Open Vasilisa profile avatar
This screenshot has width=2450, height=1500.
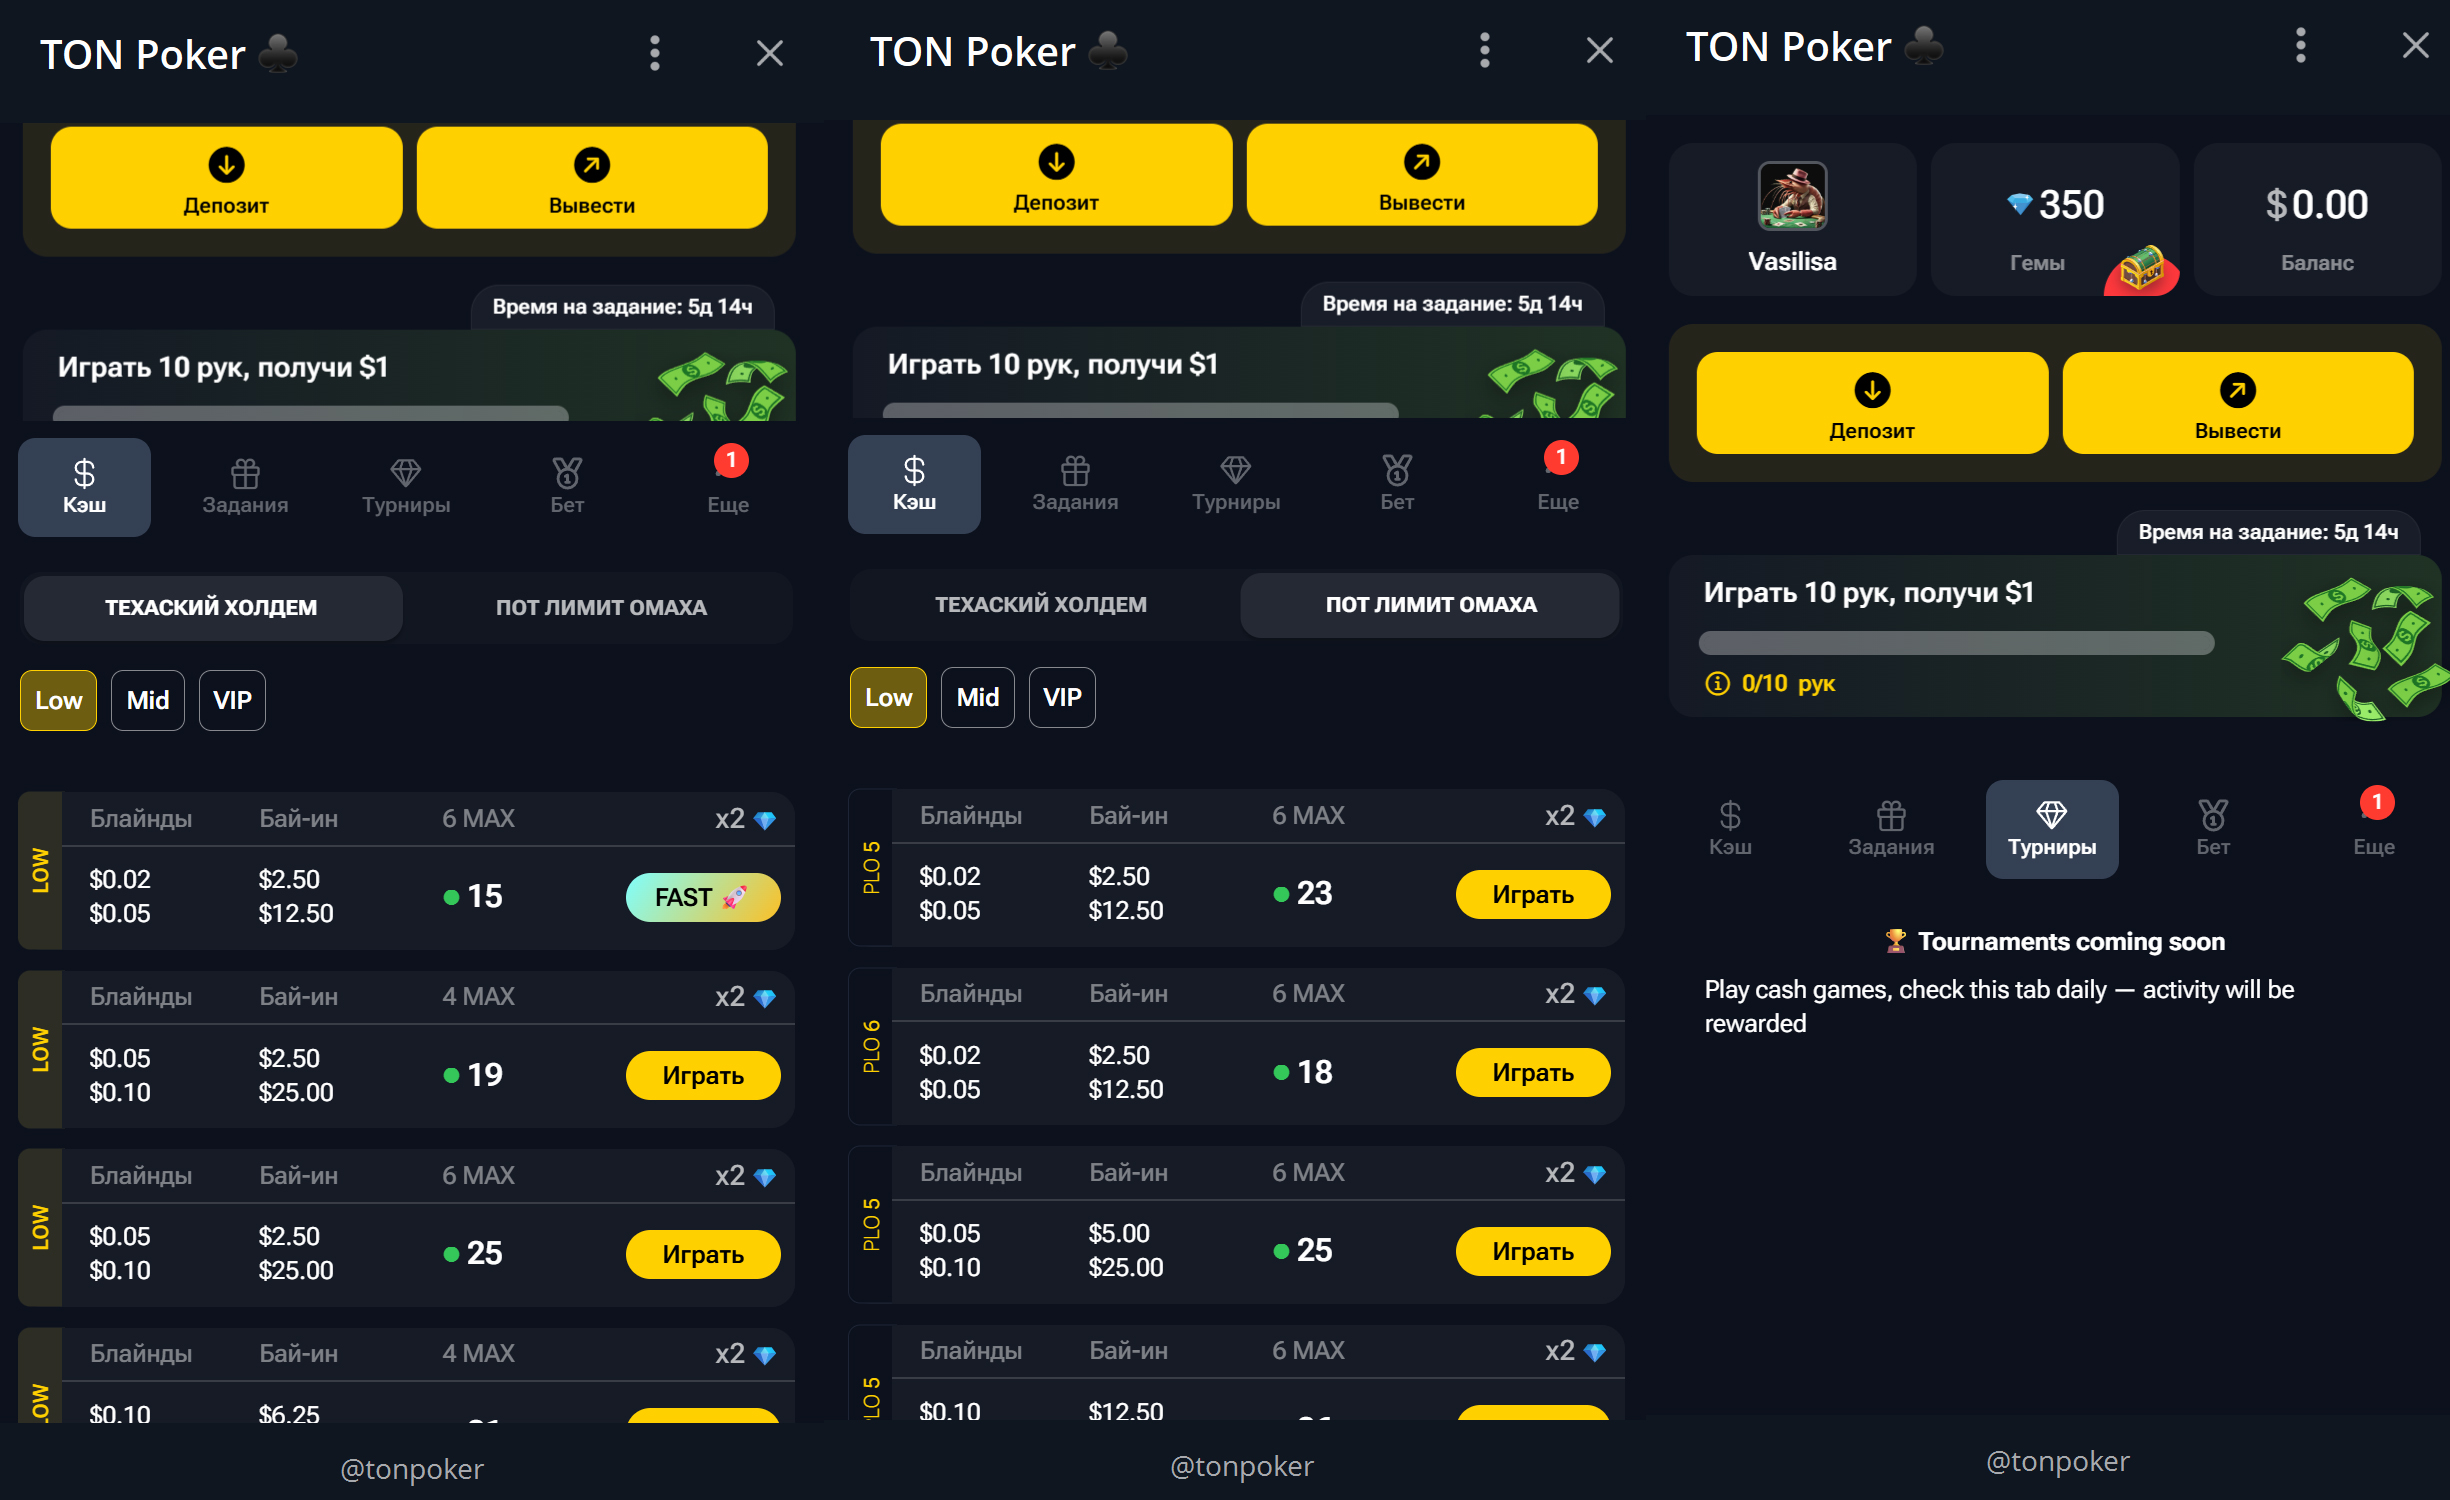tap(1792, 197)
